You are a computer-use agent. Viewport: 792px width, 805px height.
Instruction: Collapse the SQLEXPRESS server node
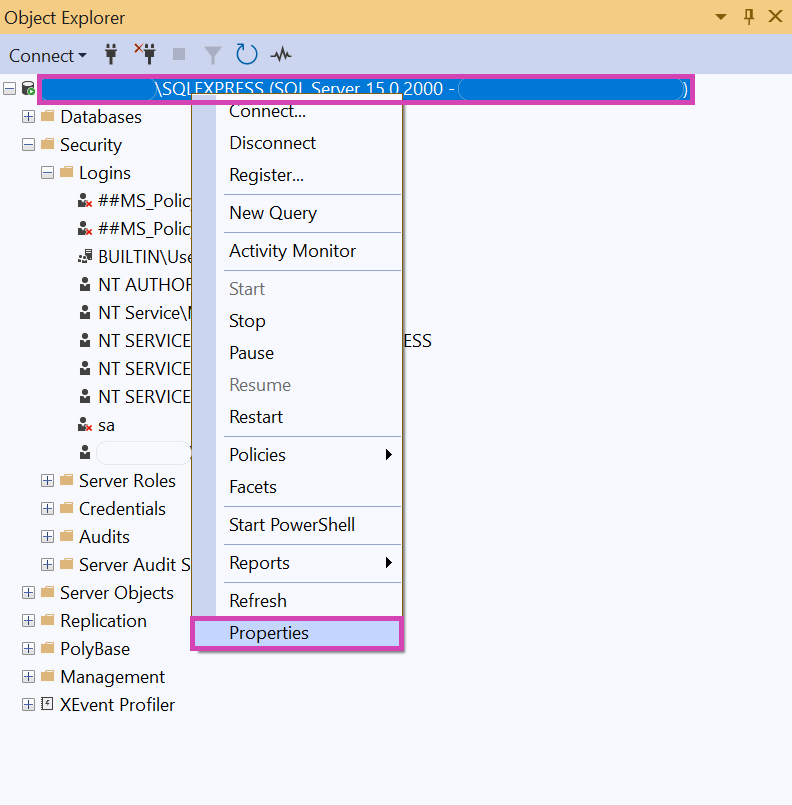pyautogui.click(x=10, y=89)
